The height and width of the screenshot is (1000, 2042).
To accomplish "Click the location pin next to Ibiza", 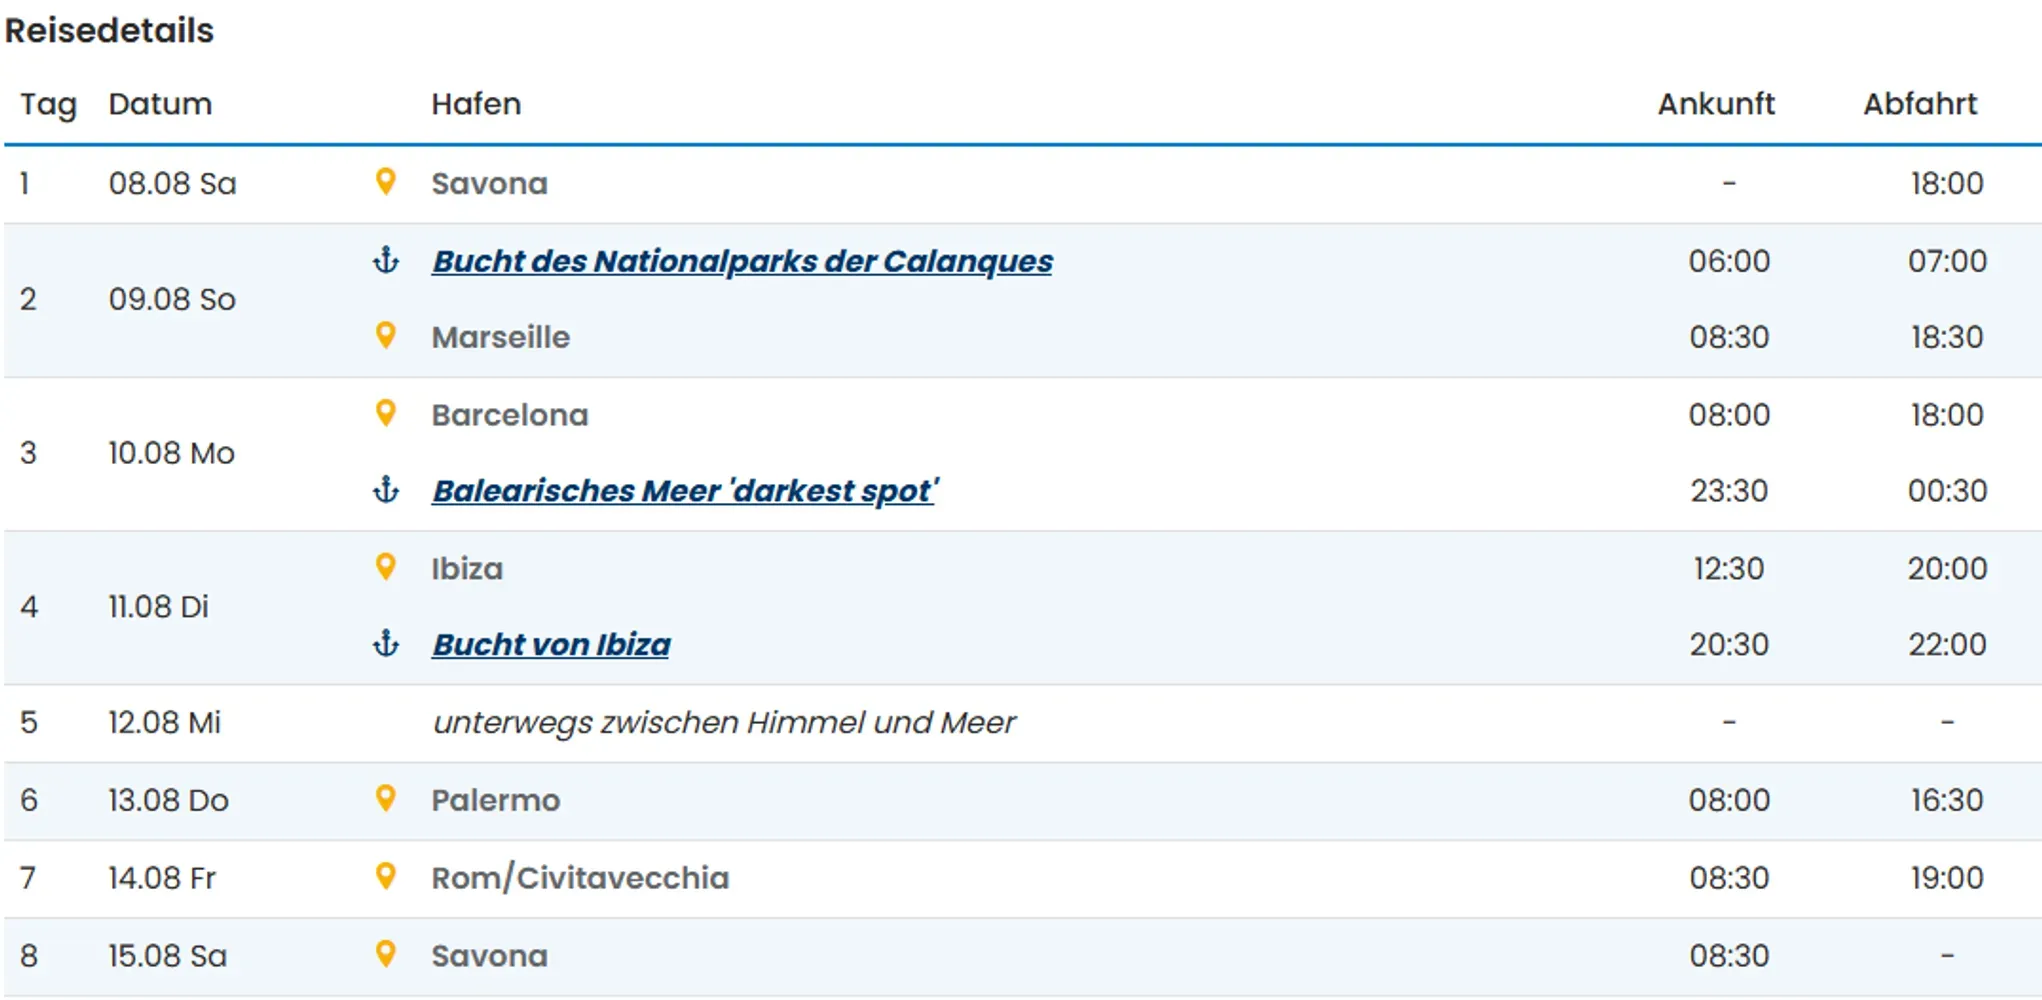I will point(385,567).
